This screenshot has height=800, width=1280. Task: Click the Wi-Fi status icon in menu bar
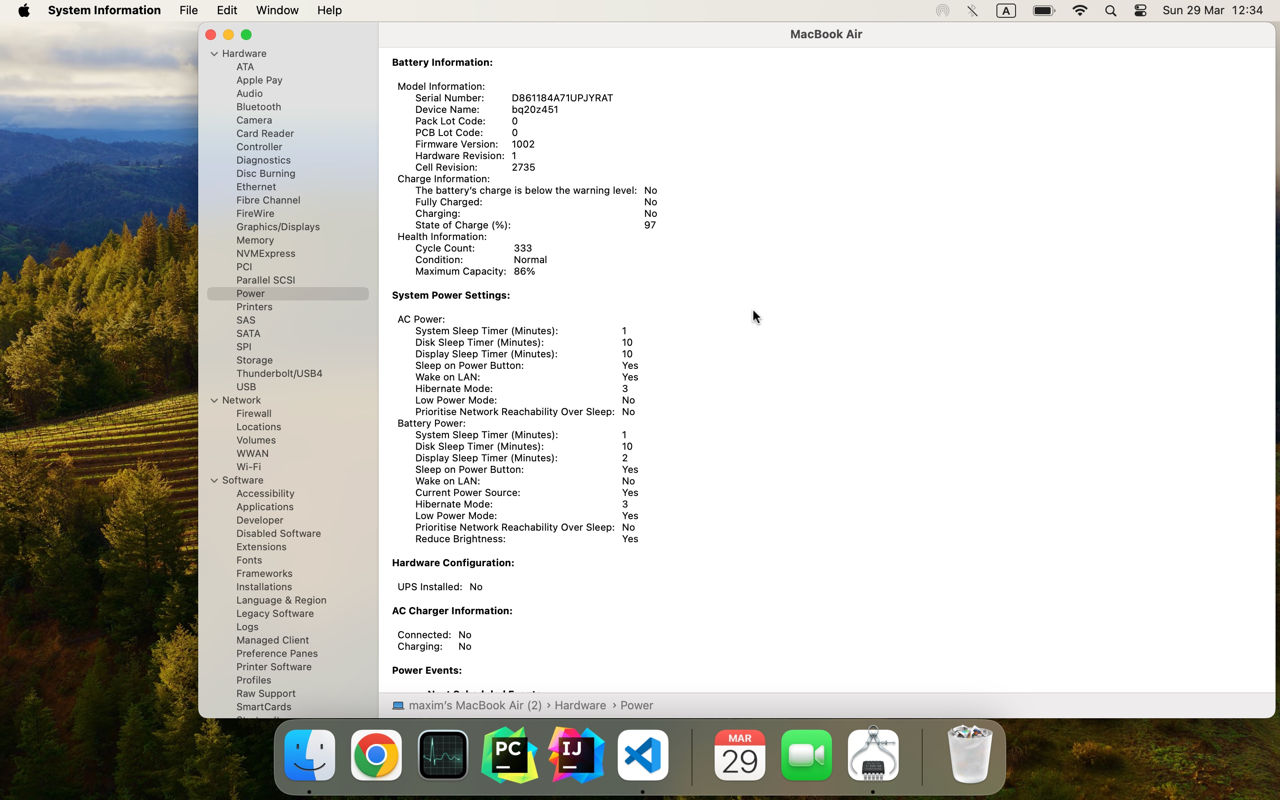tap(1080, 10)
